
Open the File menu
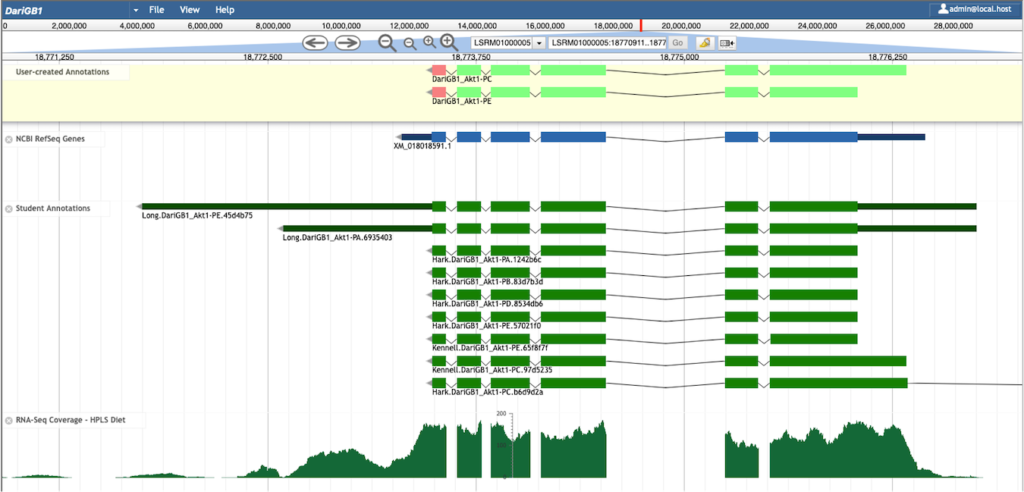[x=156, y=9]
